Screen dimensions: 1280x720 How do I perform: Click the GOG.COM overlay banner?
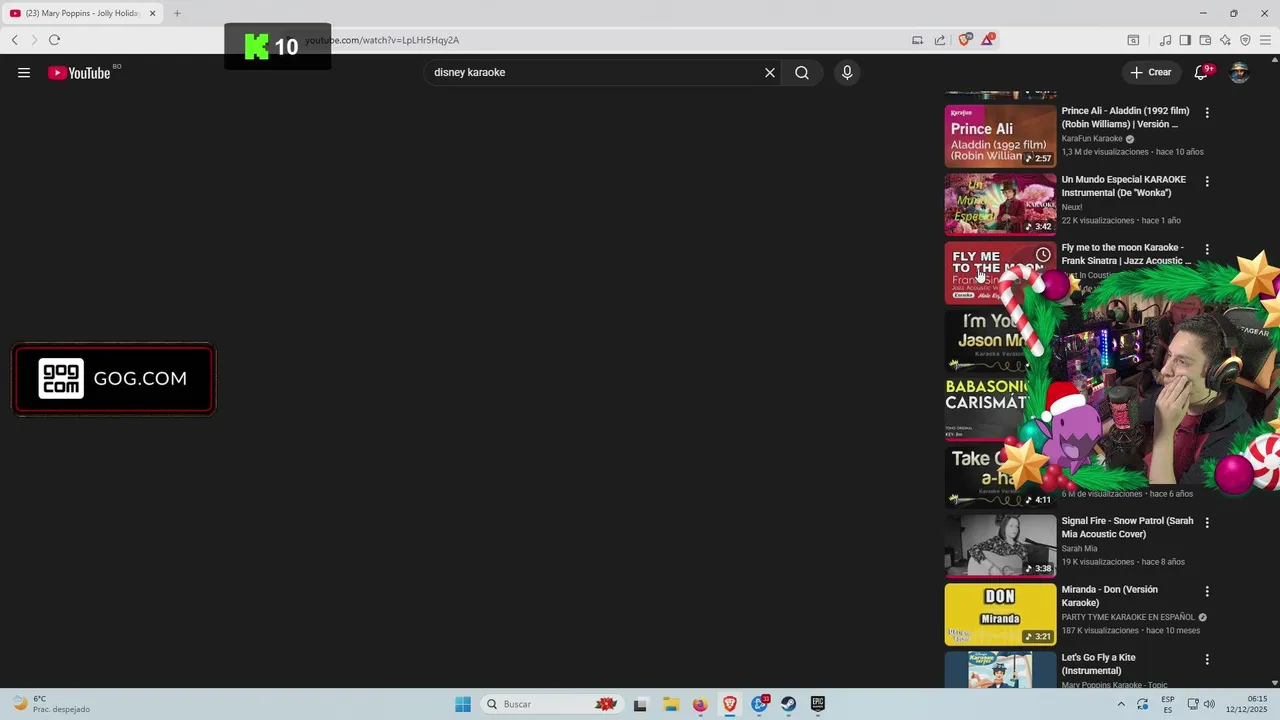click(113, 379)
